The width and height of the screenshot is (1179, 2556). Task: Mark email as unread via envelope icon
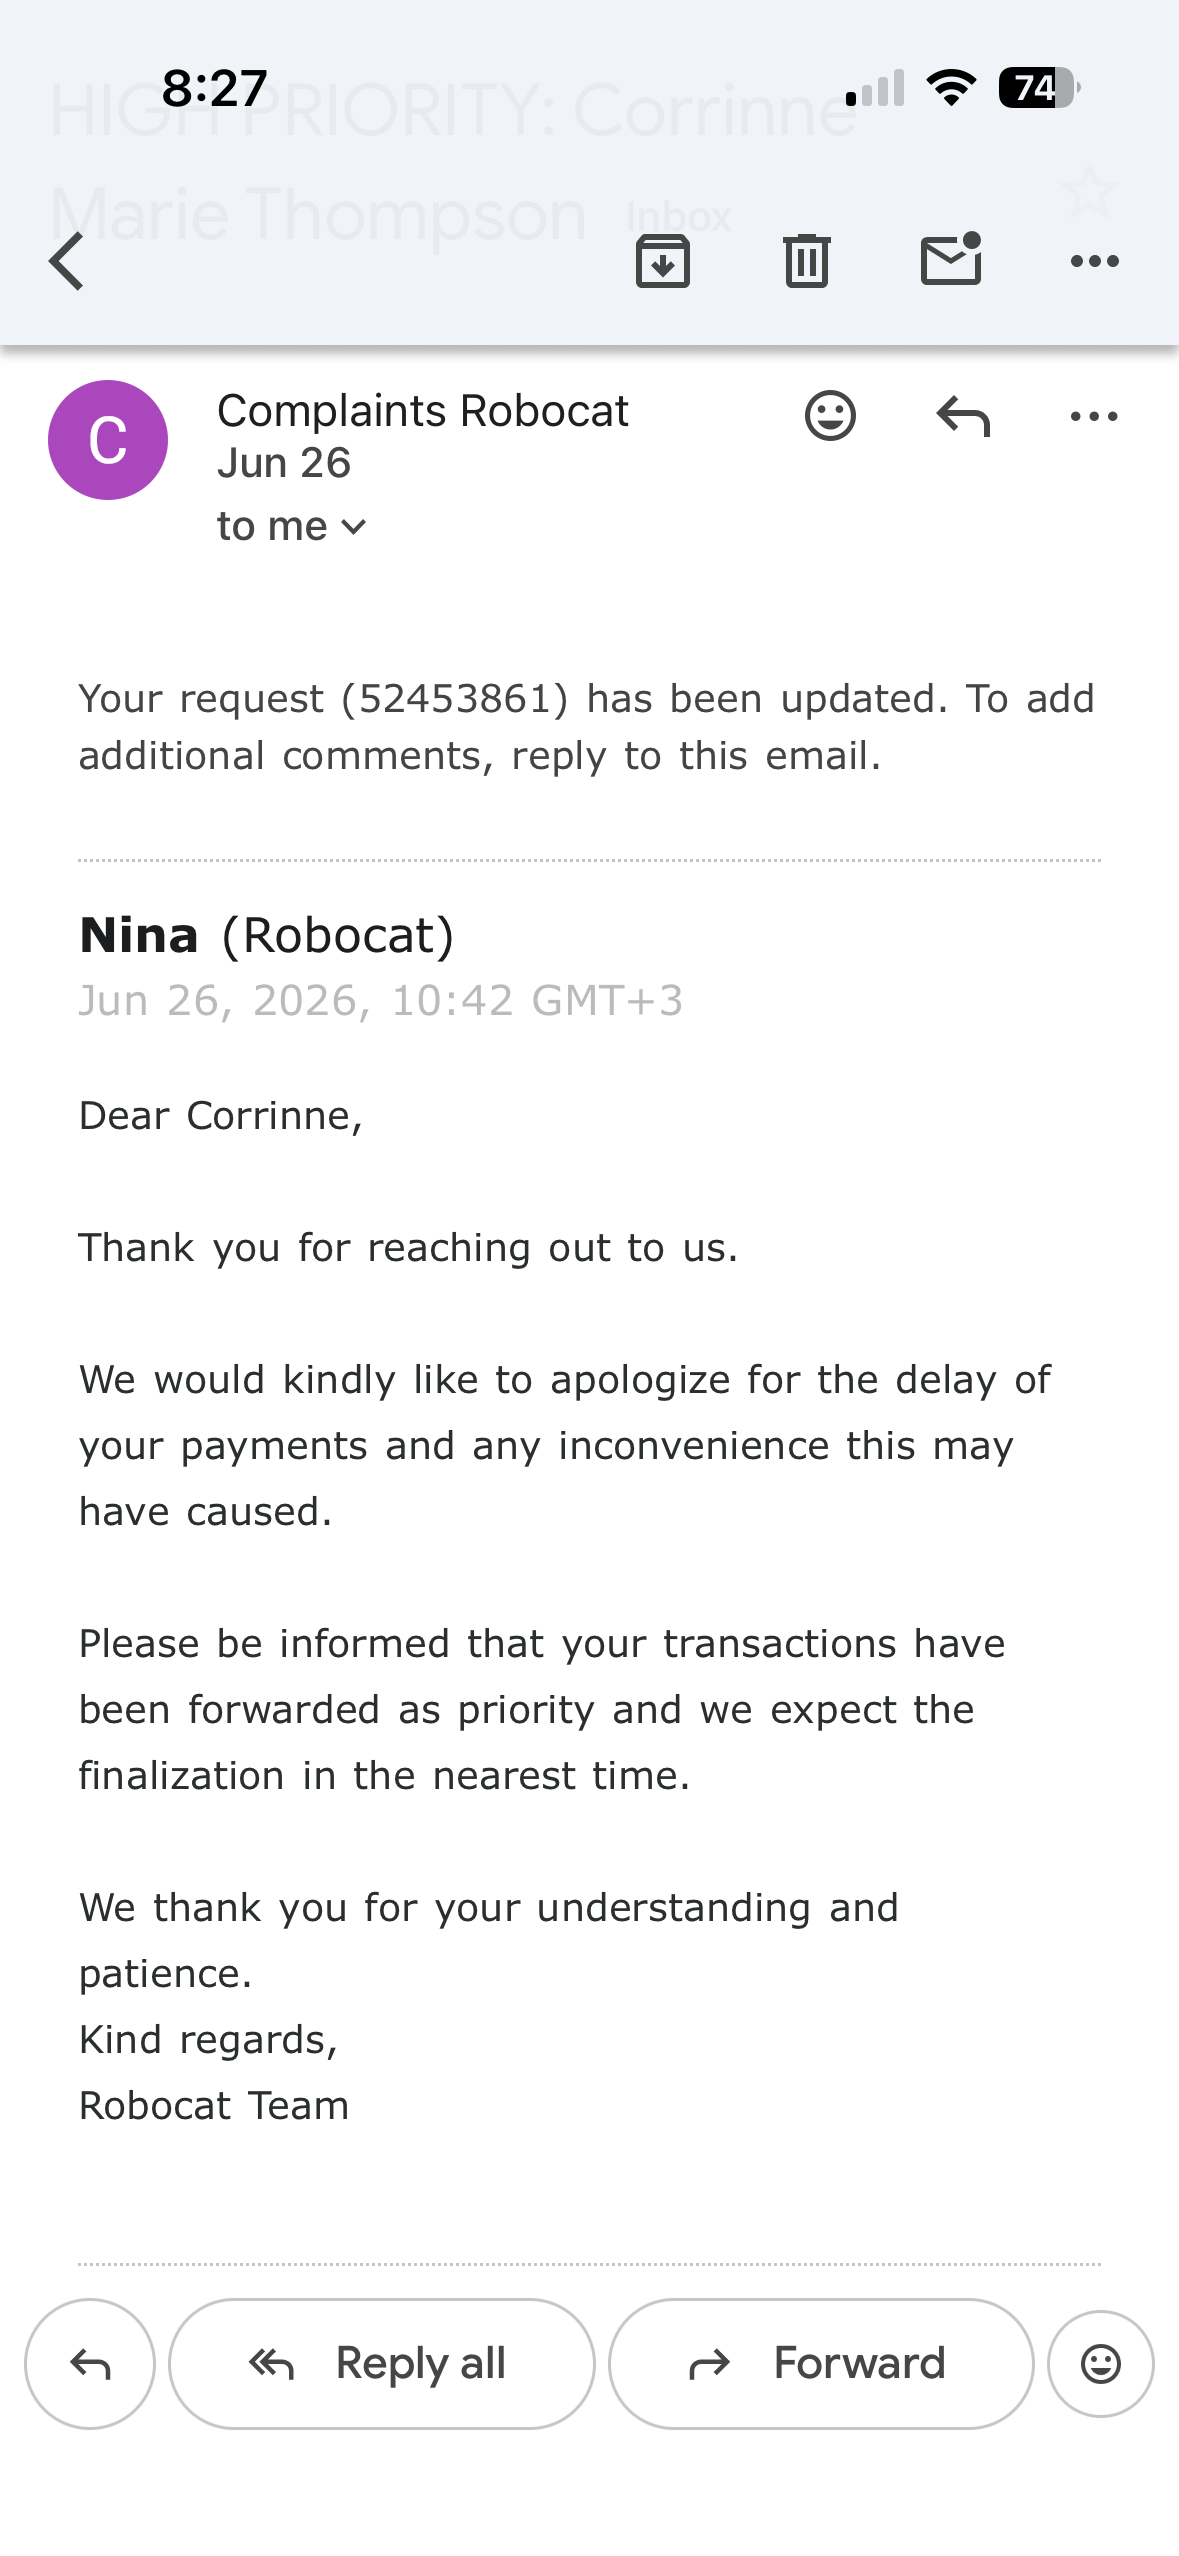click(951, 259)
